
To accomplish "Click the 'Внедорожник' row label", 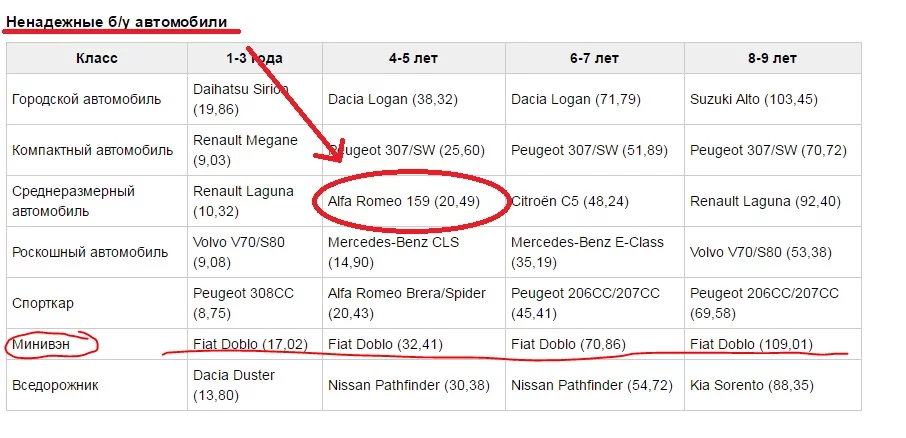I will [x=55, y=384].
